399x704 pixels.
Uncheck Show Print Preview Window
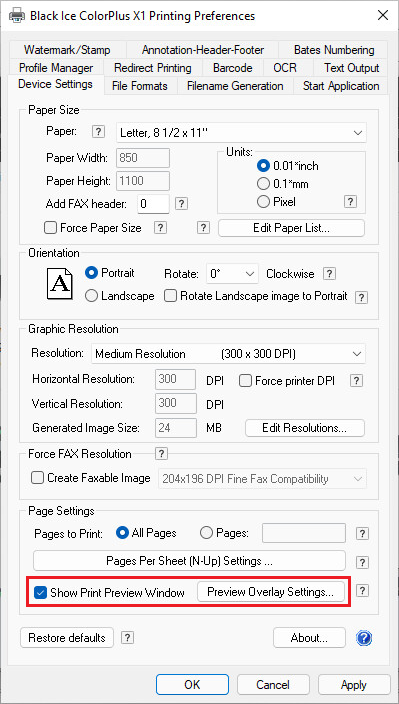[41, 593]
